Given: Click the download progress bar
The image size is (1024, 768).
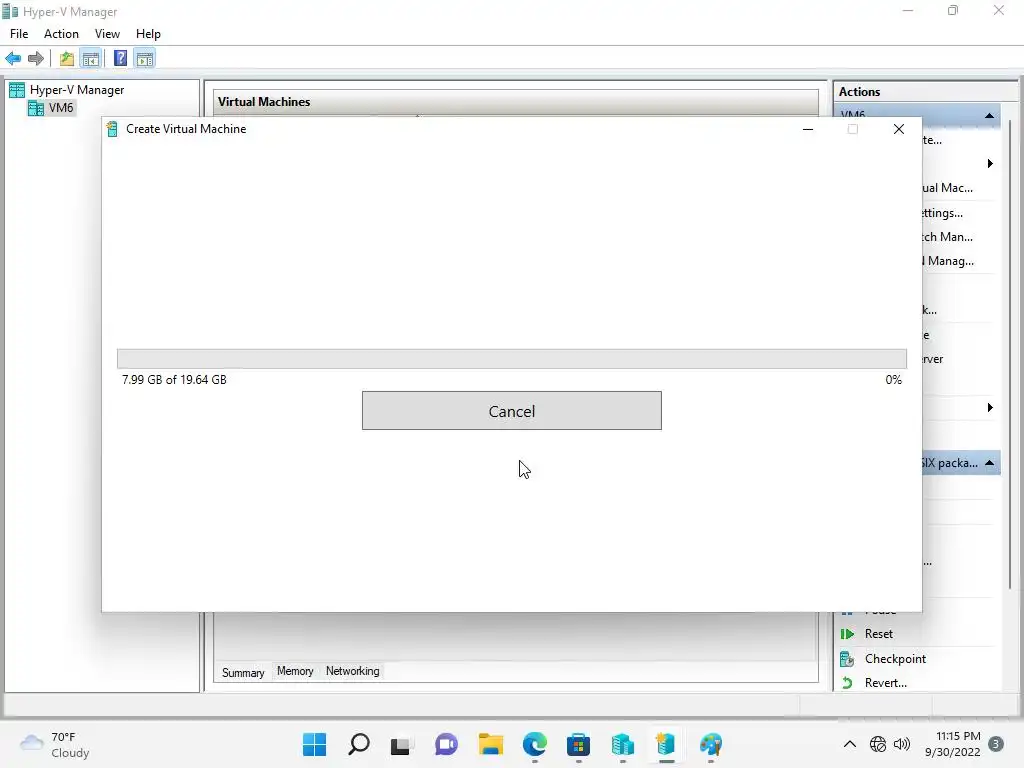Looking at the screenshot, I should pos(511,359).
